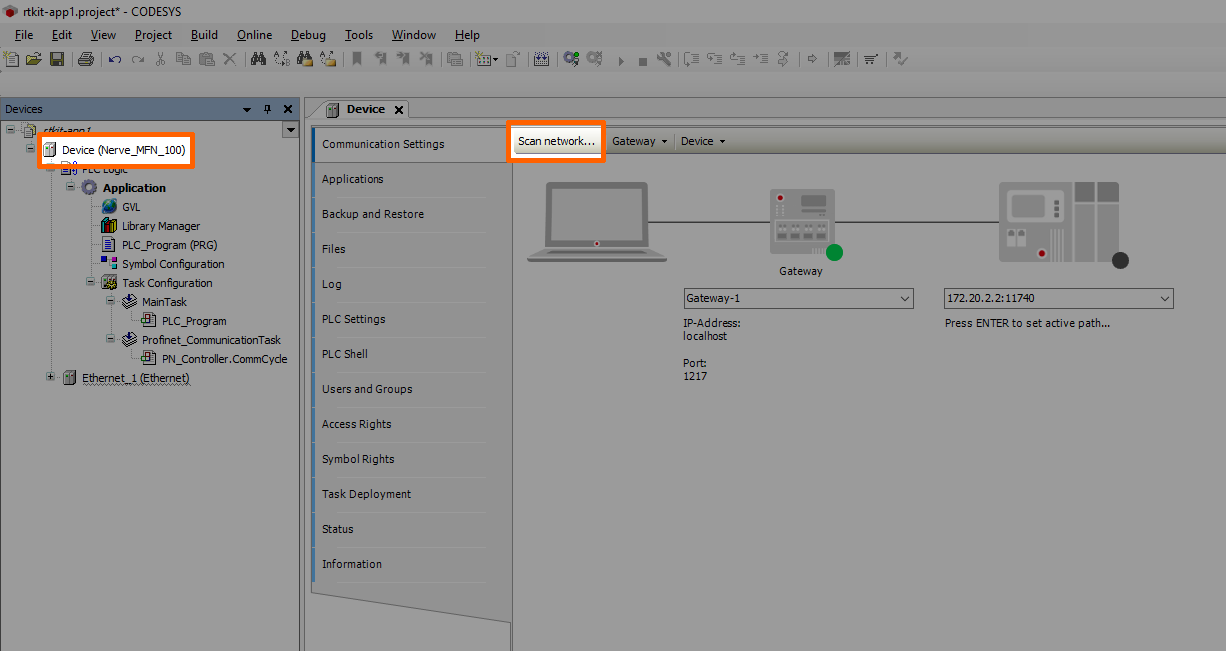This screenshot has height=651, width=1226.
Task: Select Device (Nerve_MFN_100) in the tree
Action: coord(123,150)
